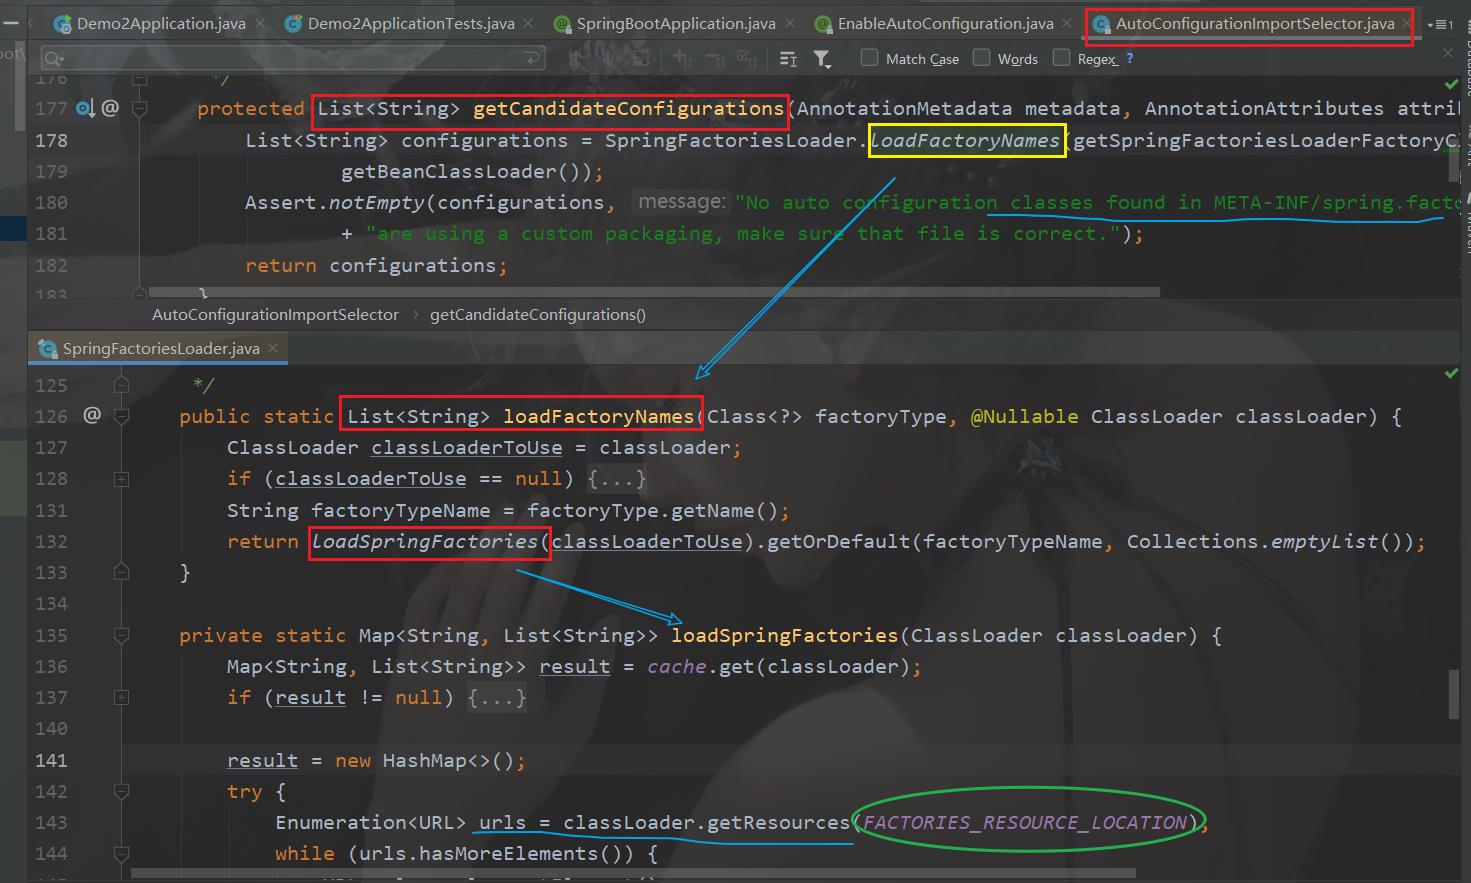Collapse the try block fold at line 142
Viewport: 1471px width, 883px height.
[x=121, y=791]
